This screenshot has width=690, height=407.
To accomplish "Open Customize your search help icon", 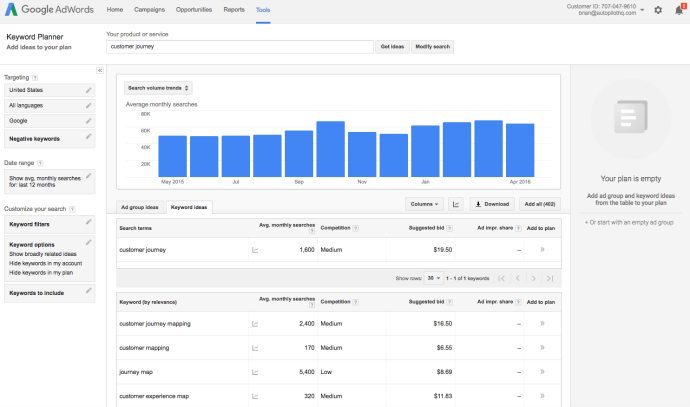I will click(72, 209).
